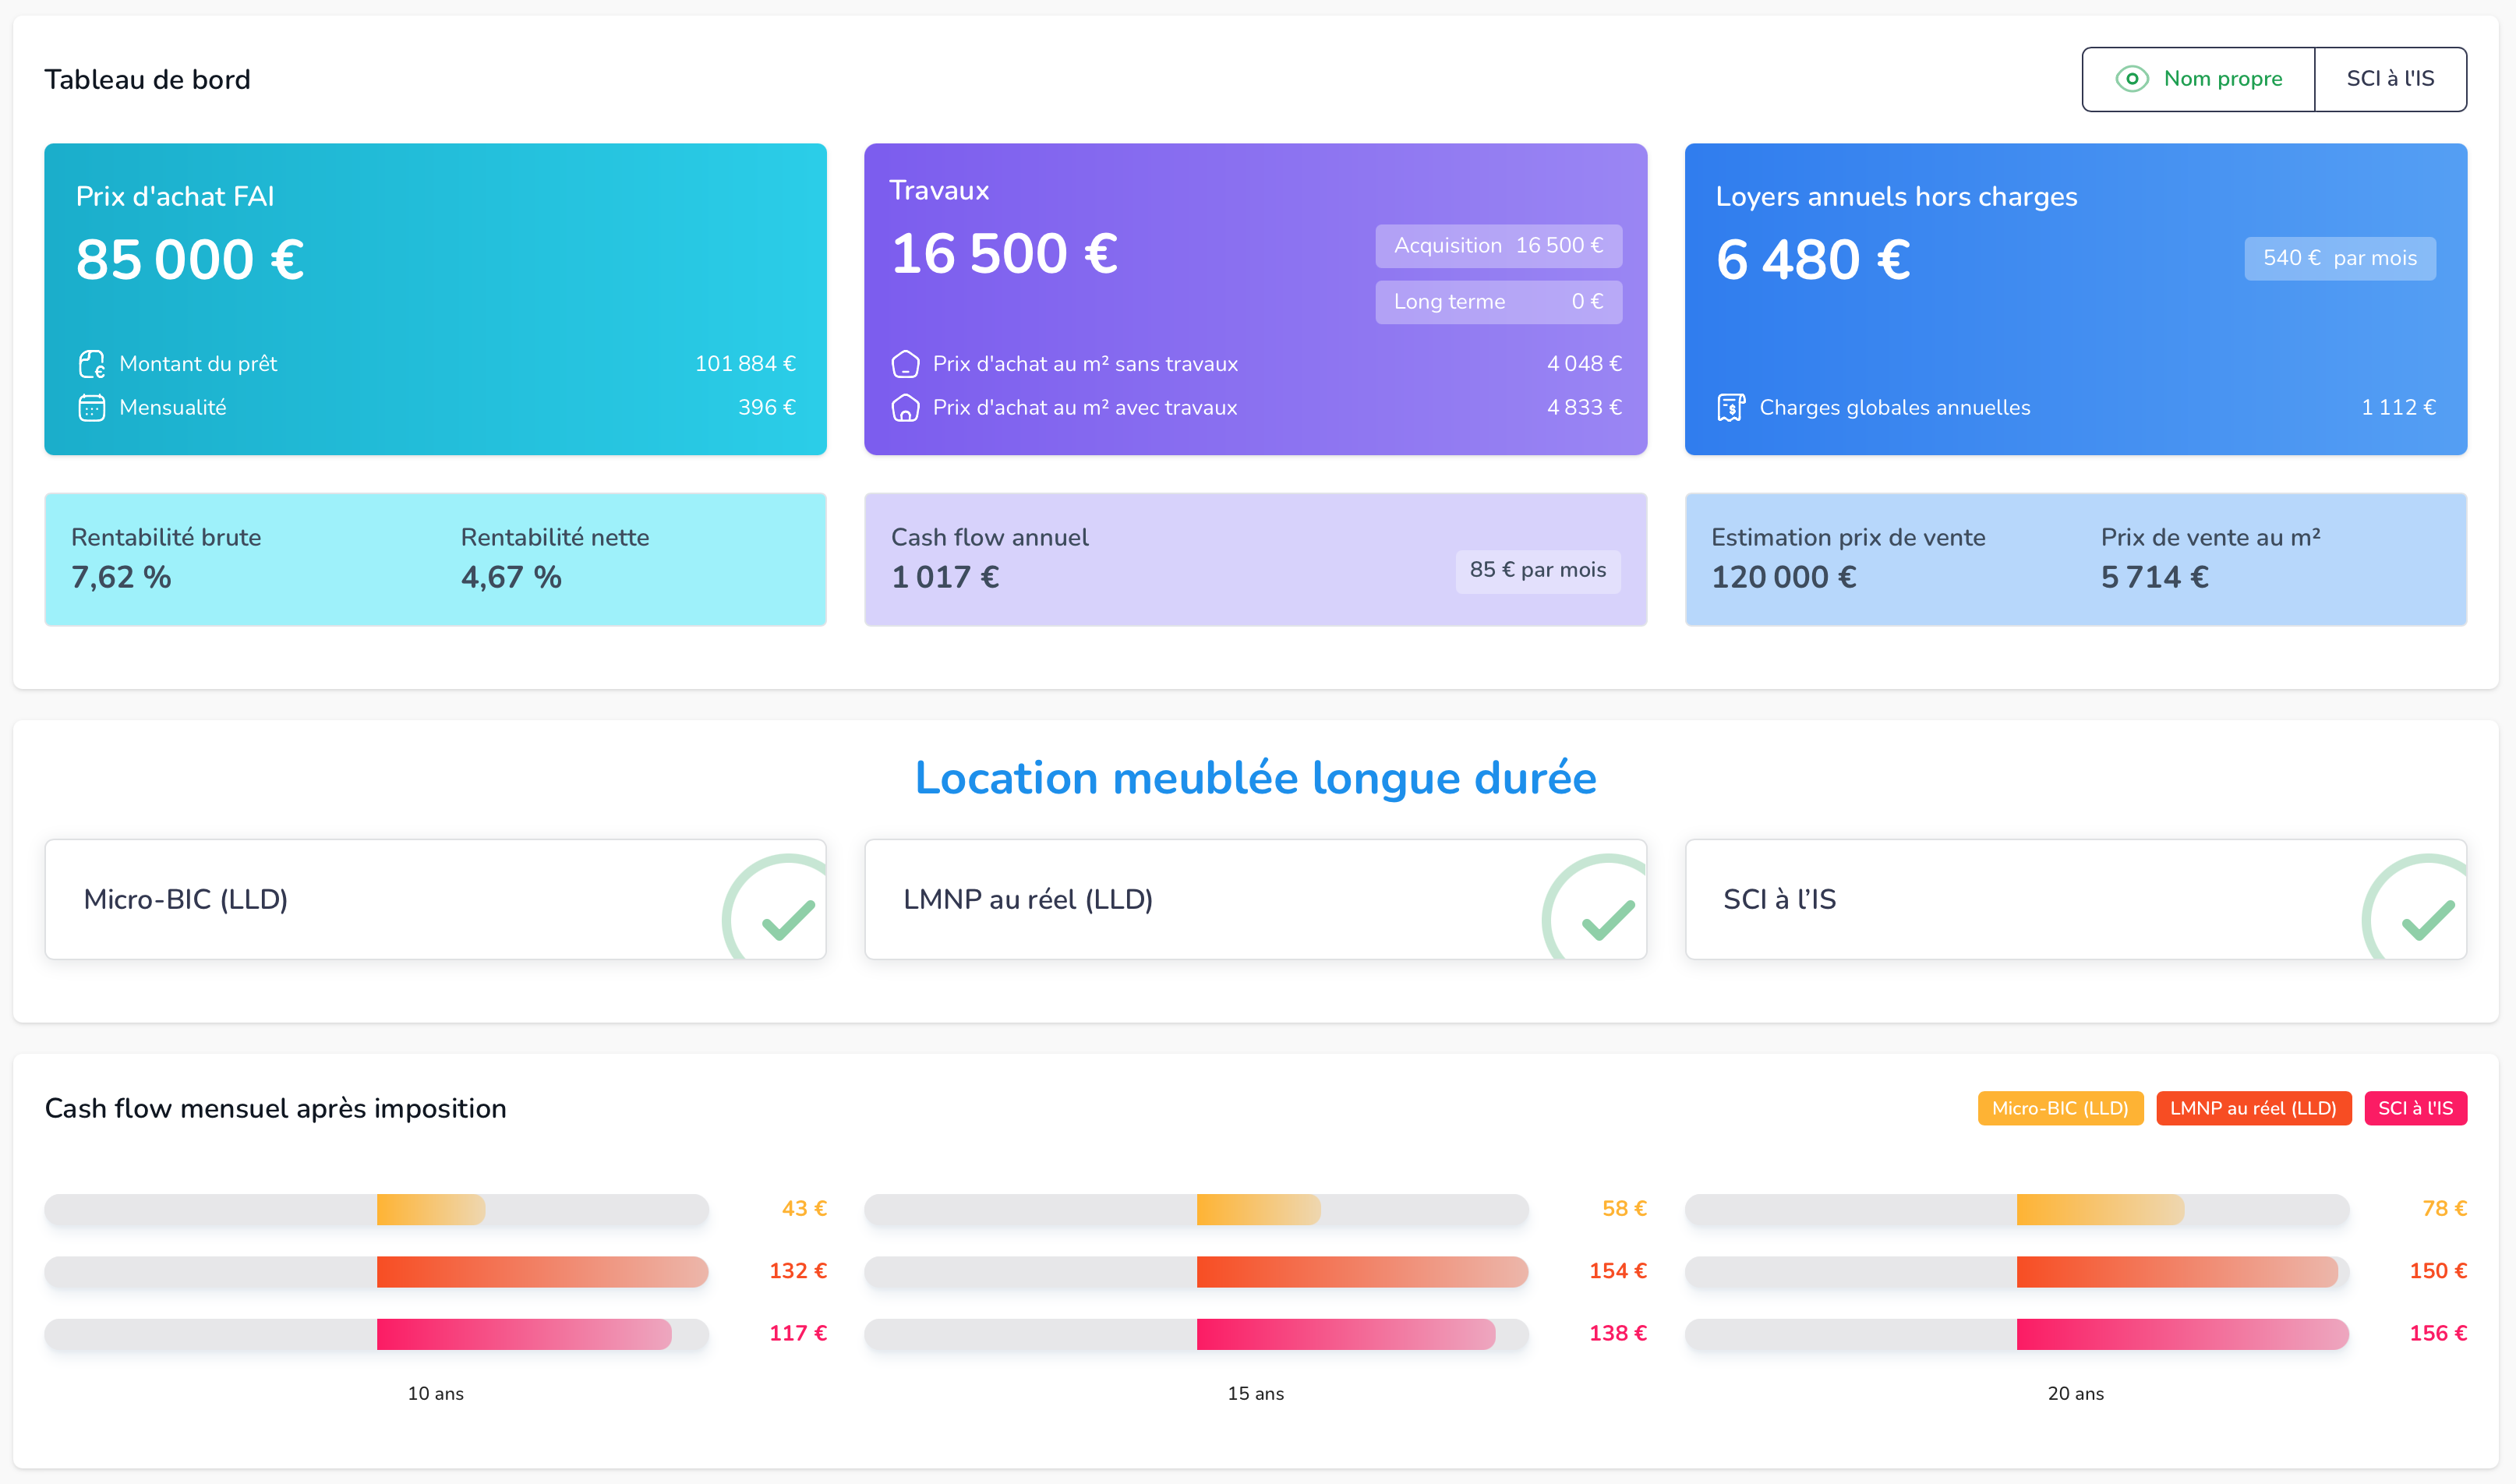Toggle the LMNP au réel (LLD) regime card
The width and height of the screenshot is (2516, 1484).
point(1254,899)
